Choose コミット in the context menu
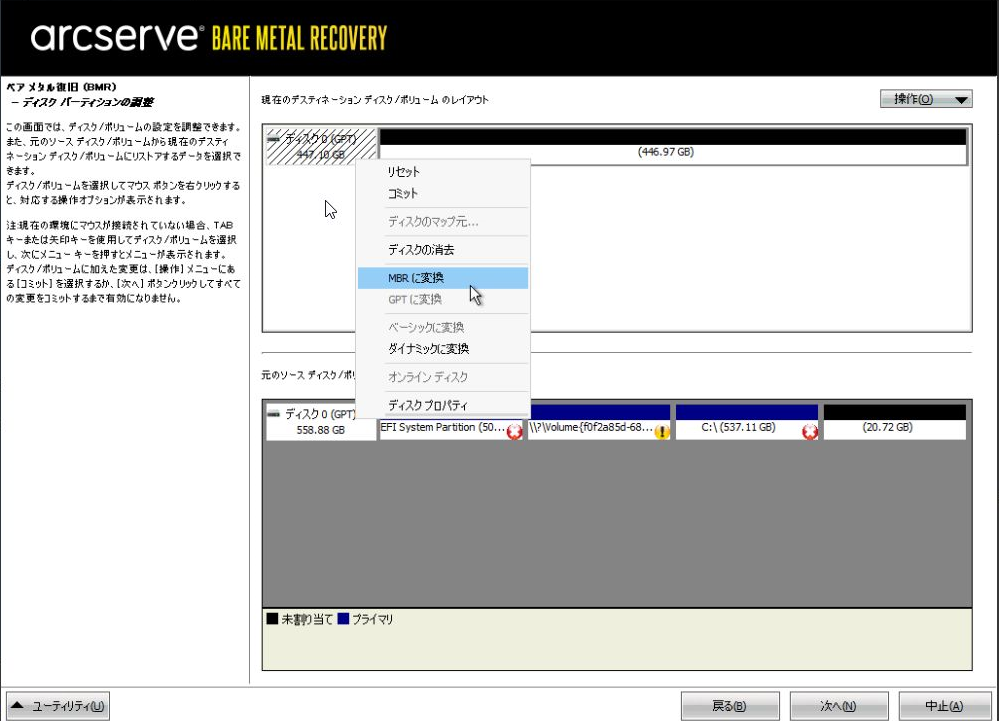Screen dimensions: 999x721 pos(443,194)
